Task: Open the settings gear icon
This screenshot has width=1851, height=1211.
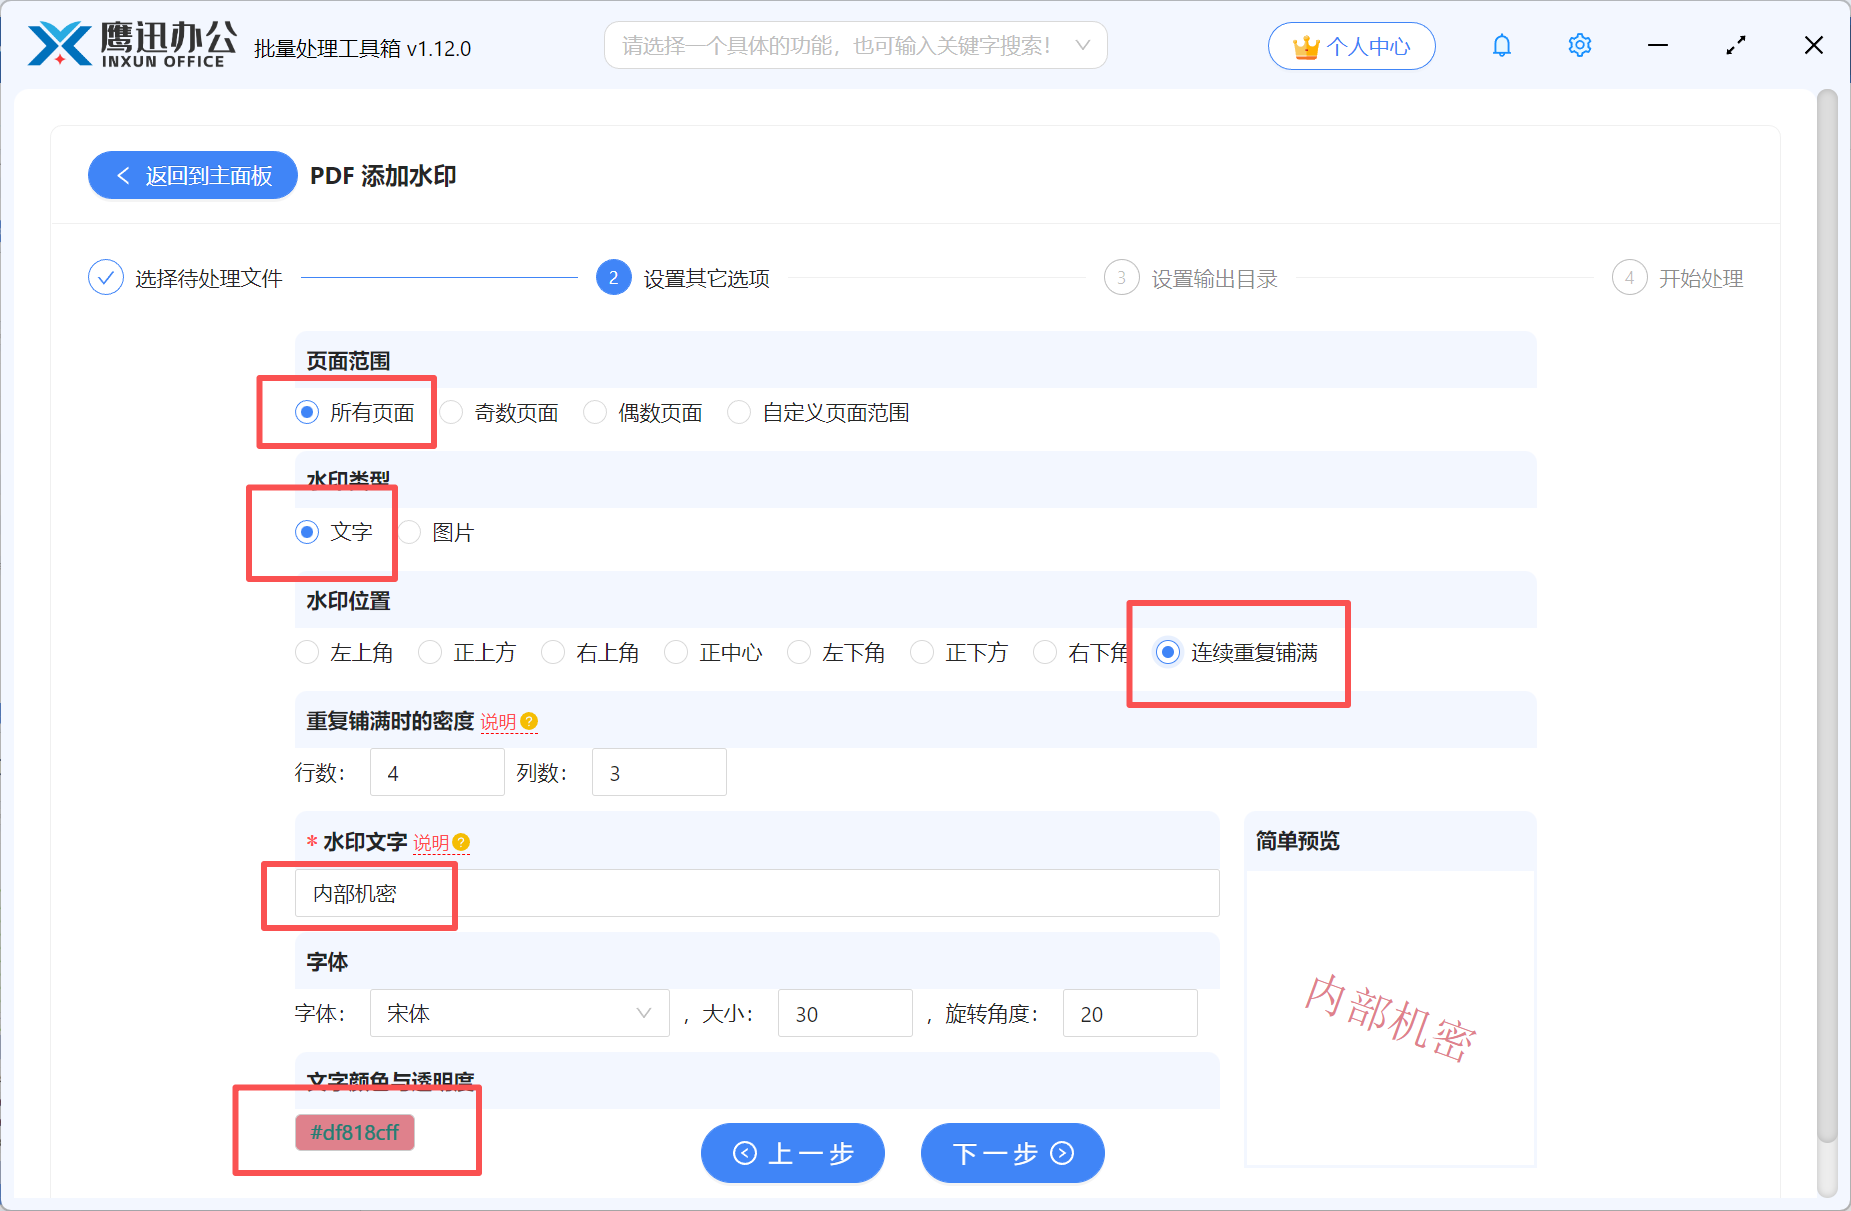Action: (x=1579, y=45)
